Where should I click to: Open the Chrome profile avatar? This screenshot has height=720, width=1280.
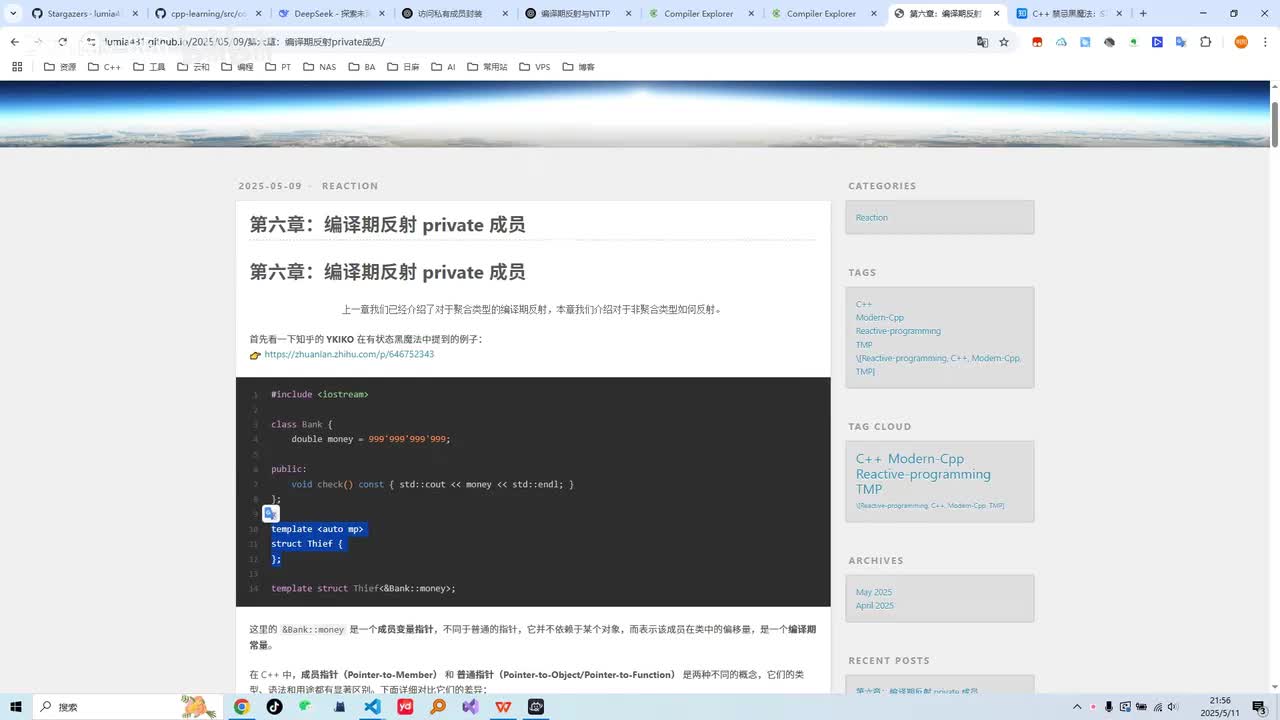point(1241,42)
